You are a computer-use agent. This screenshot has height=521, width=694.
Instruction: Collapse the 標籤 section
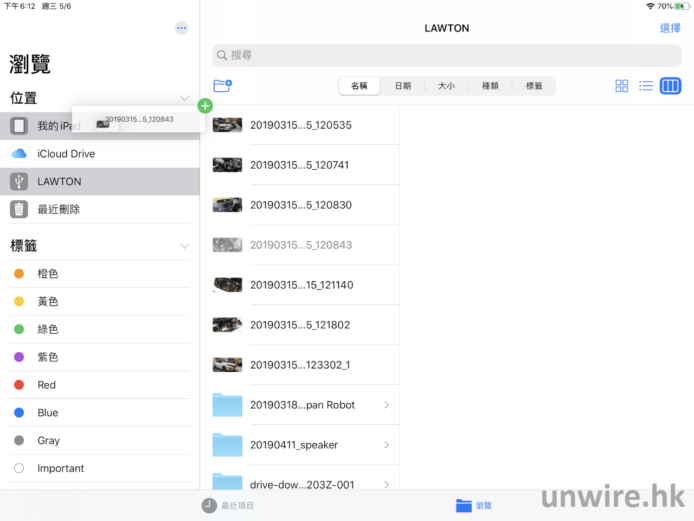point(184,245)
